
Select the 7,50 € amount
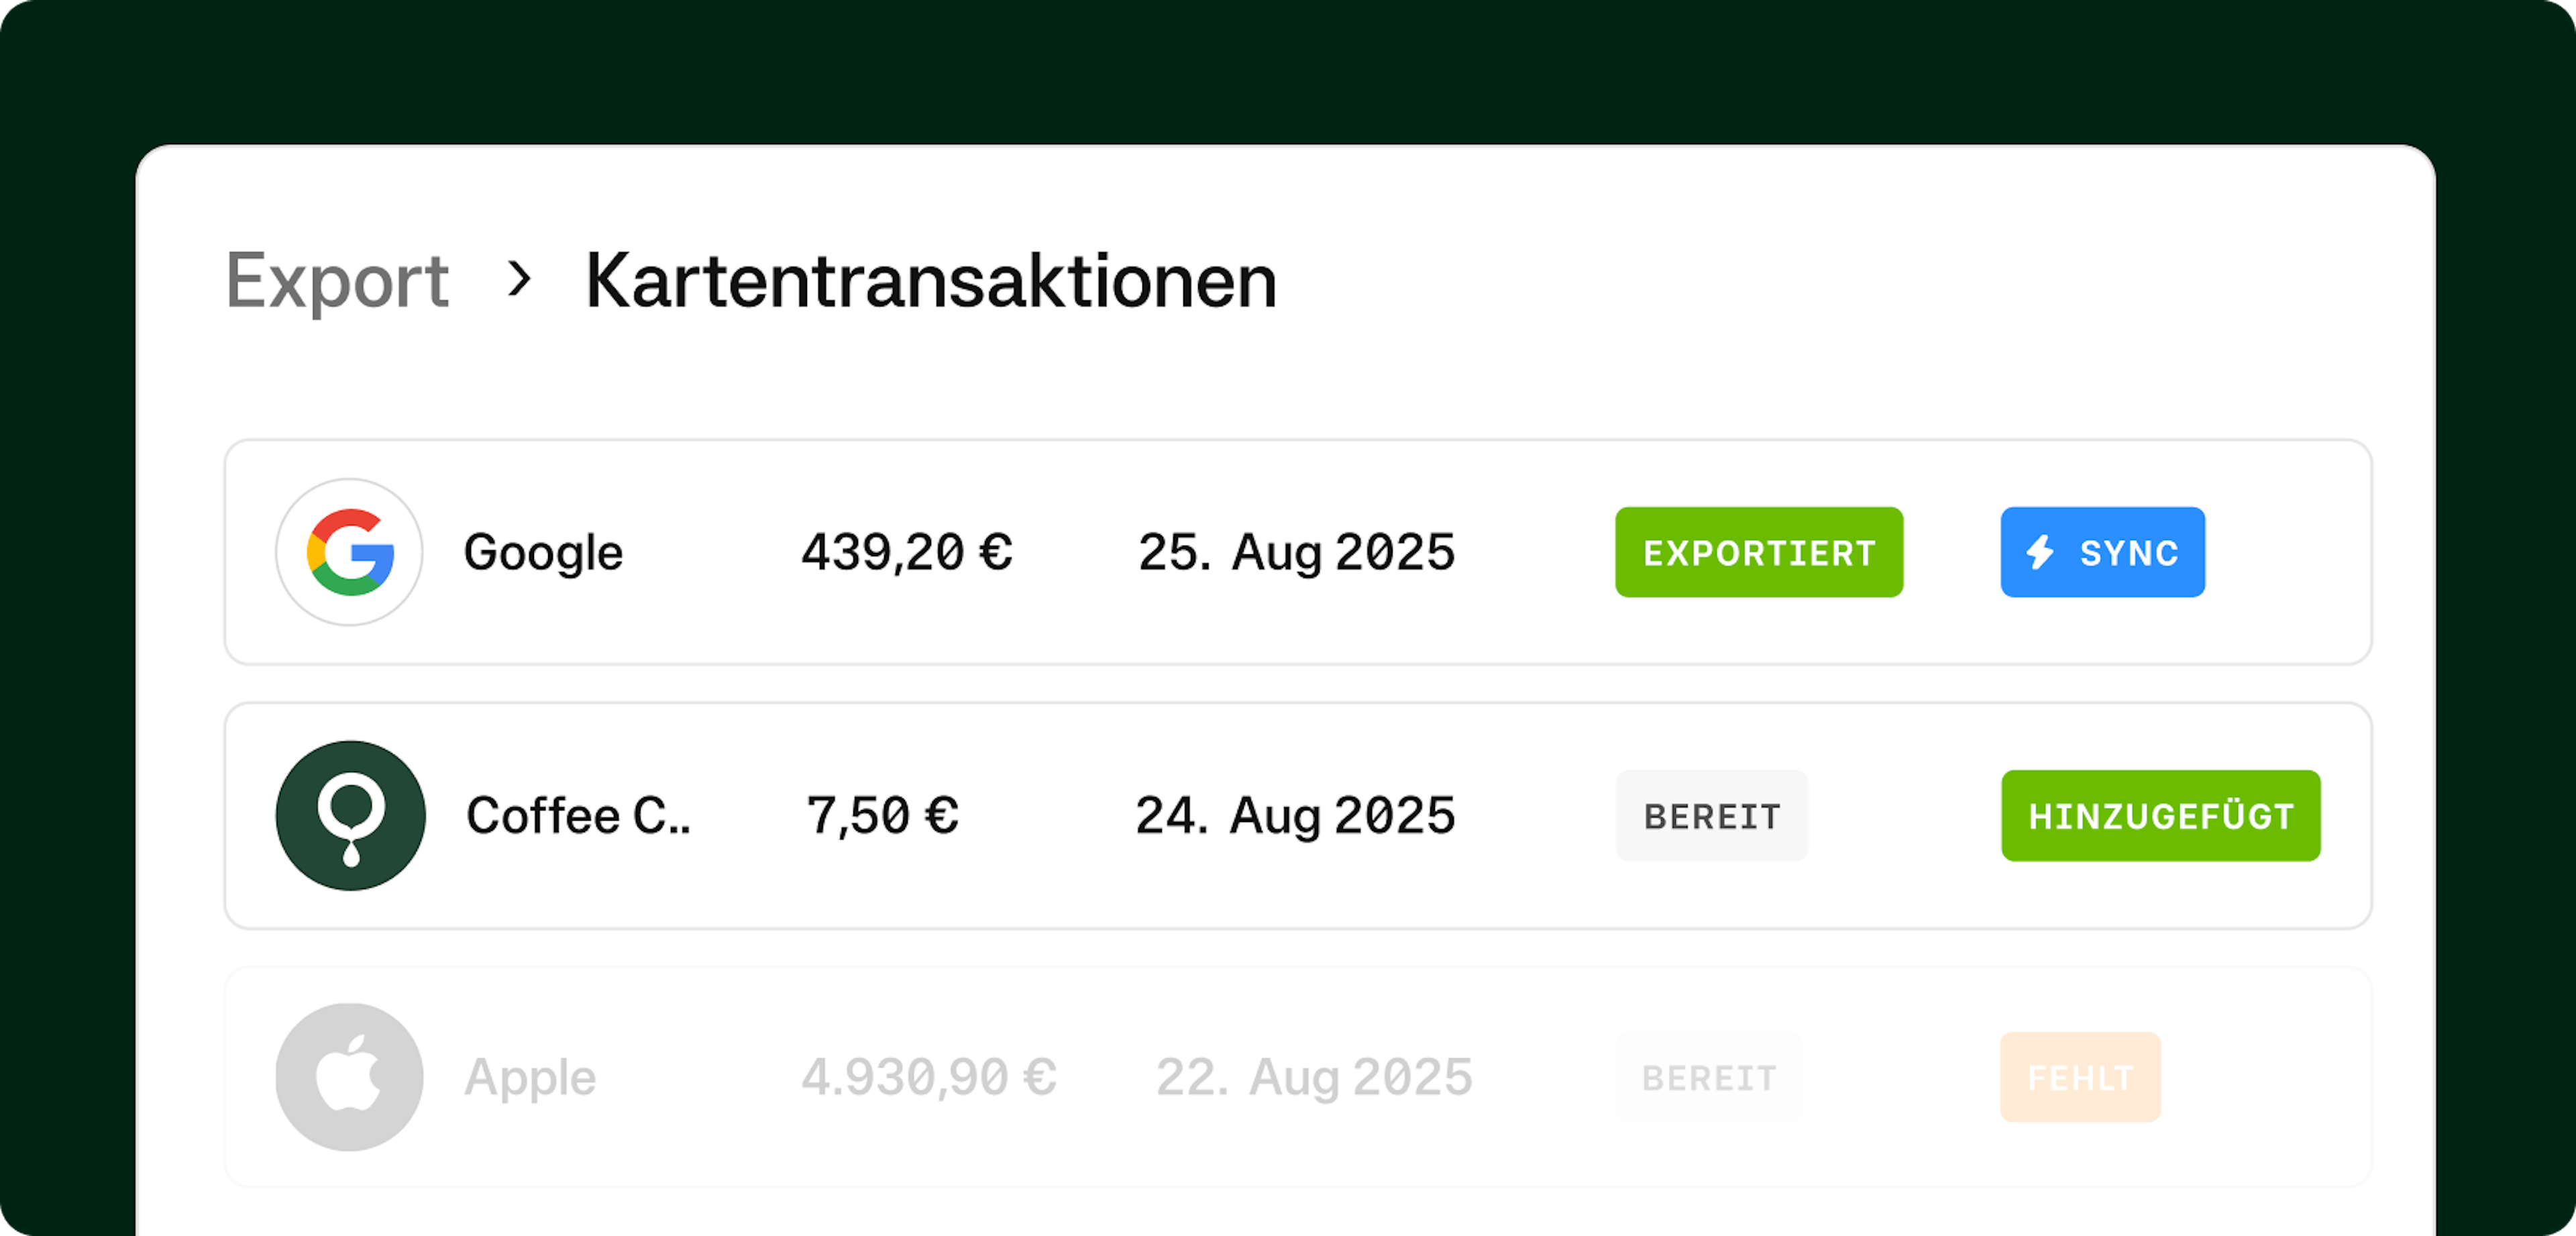click(882, 815)
